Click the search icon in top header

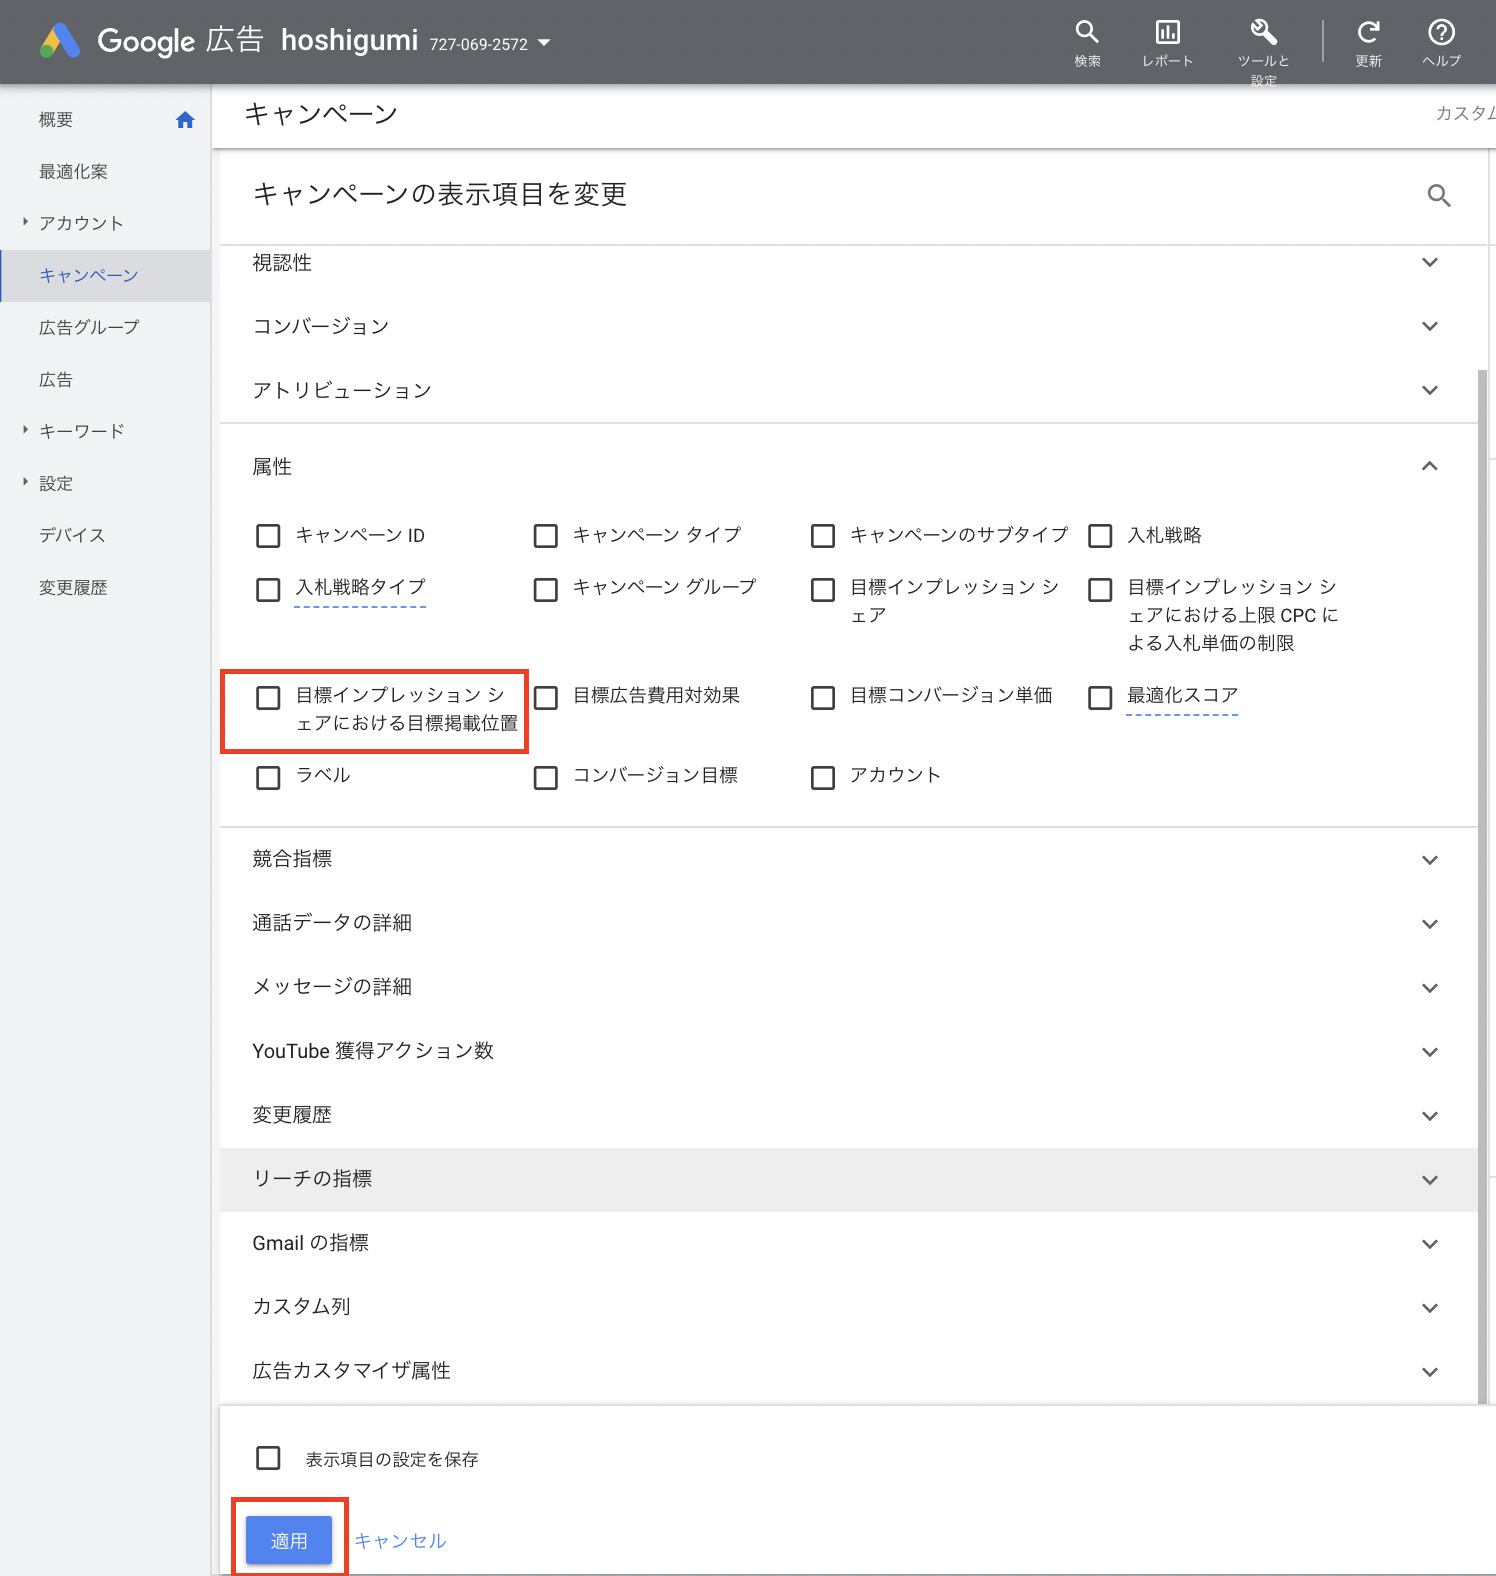(1087, 33)
